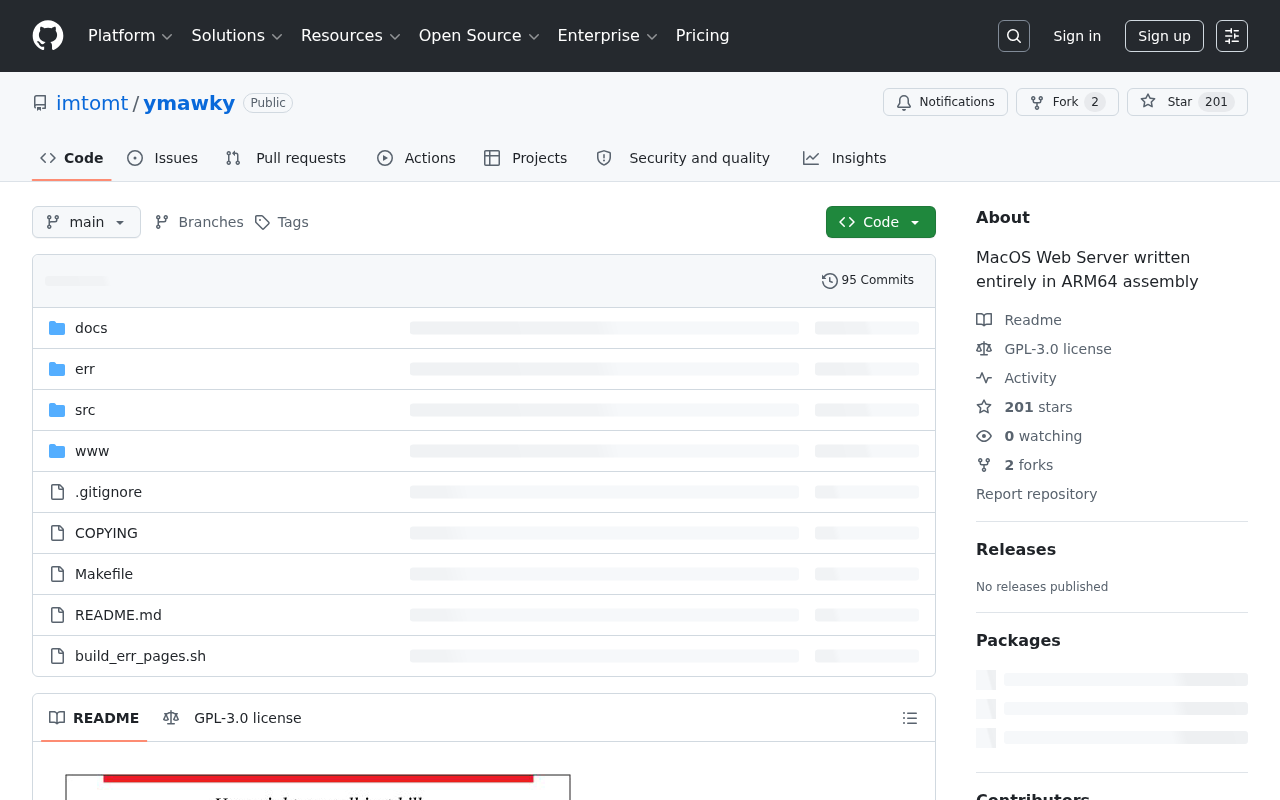Open the .gitignore file name
The width and height of the screenshot is (1280, 800).
pyautogui.click(x=108, y=492)
